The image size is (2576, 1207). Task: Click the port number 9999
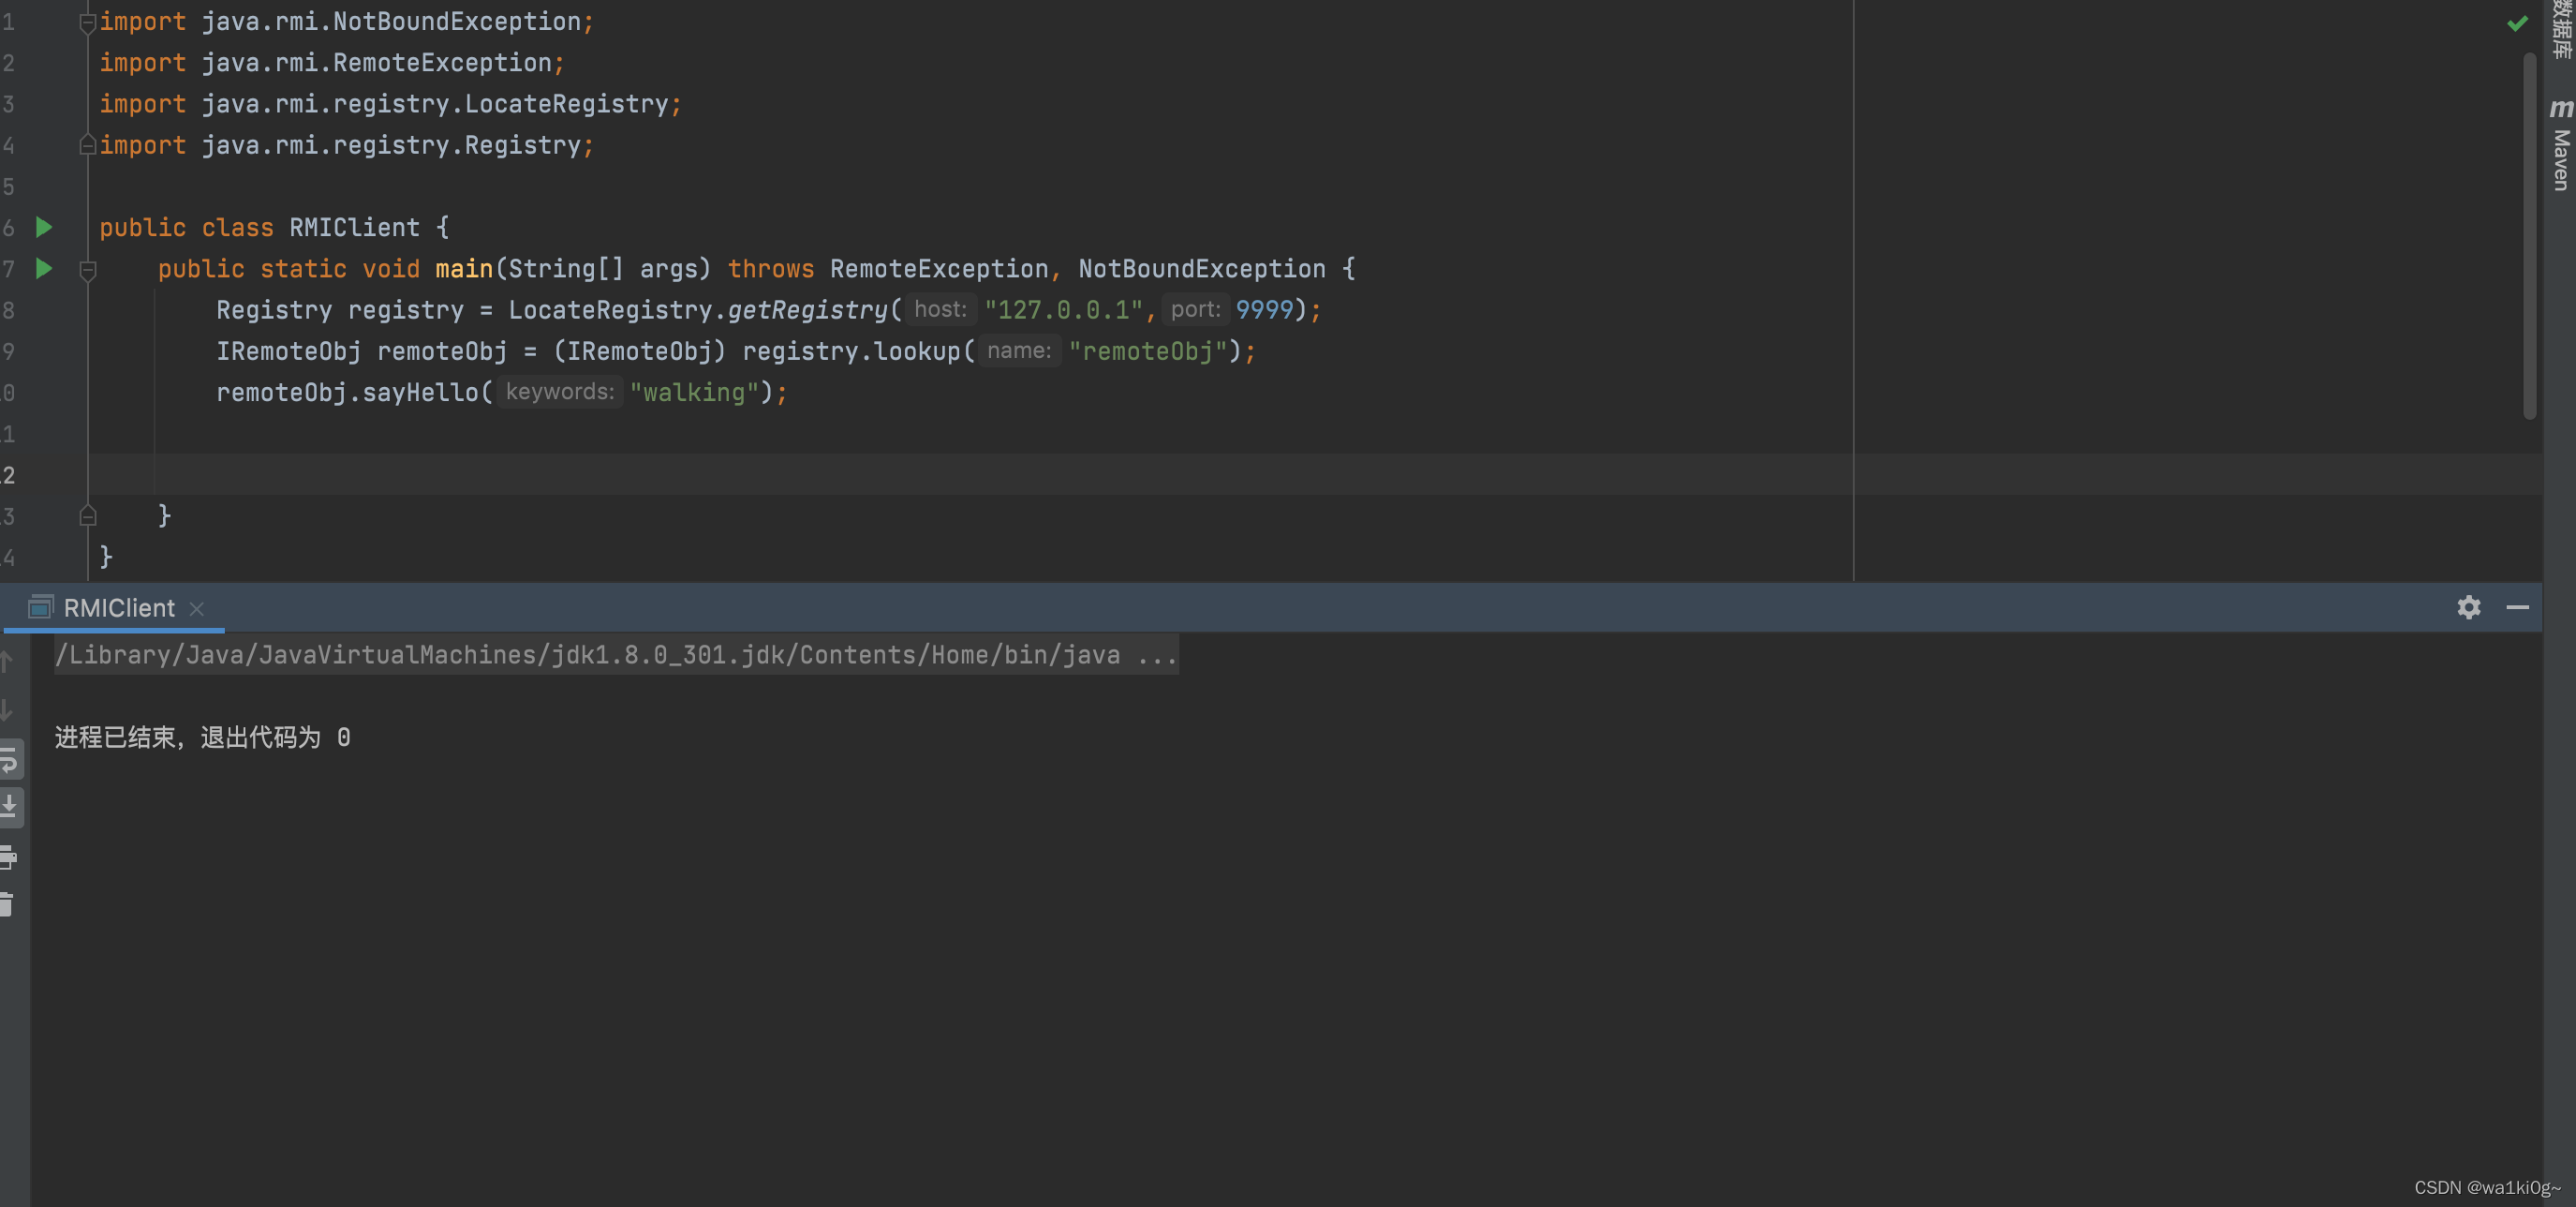coord(1264,310)
